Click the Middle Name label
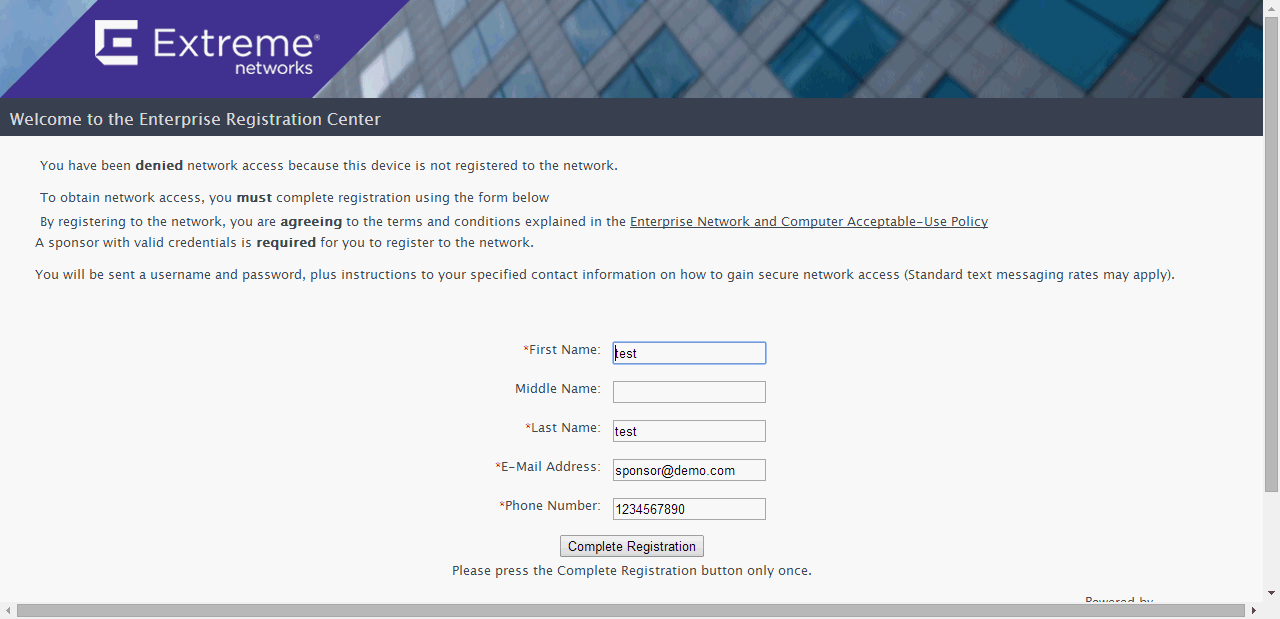 point(558,389)
